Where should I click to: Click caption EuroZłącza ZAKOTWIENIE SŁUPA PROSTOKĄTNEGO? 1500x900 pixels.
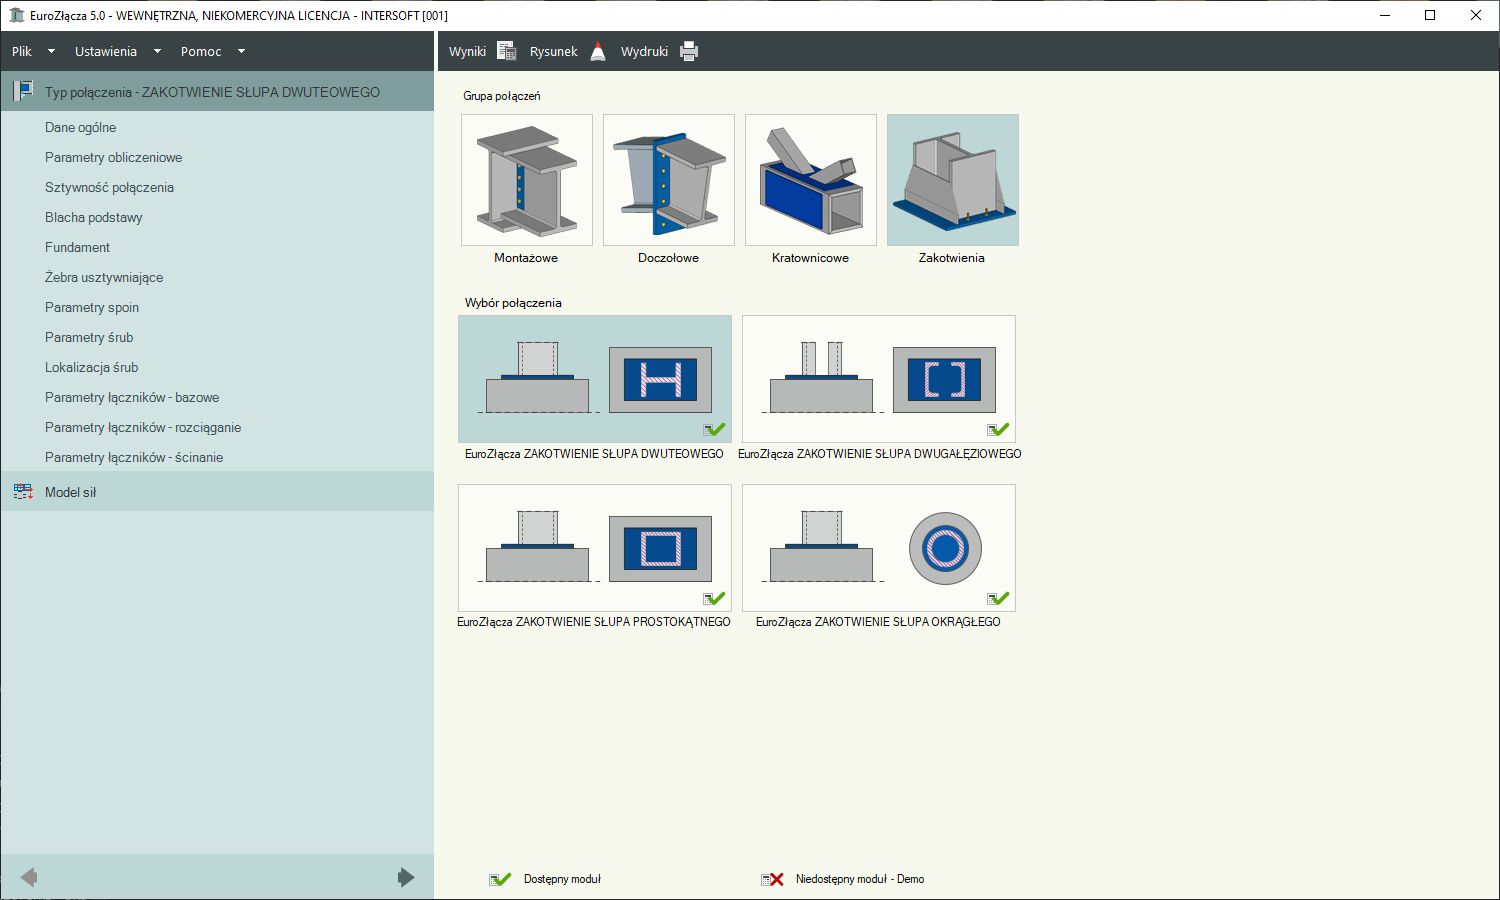click(594, 622)
